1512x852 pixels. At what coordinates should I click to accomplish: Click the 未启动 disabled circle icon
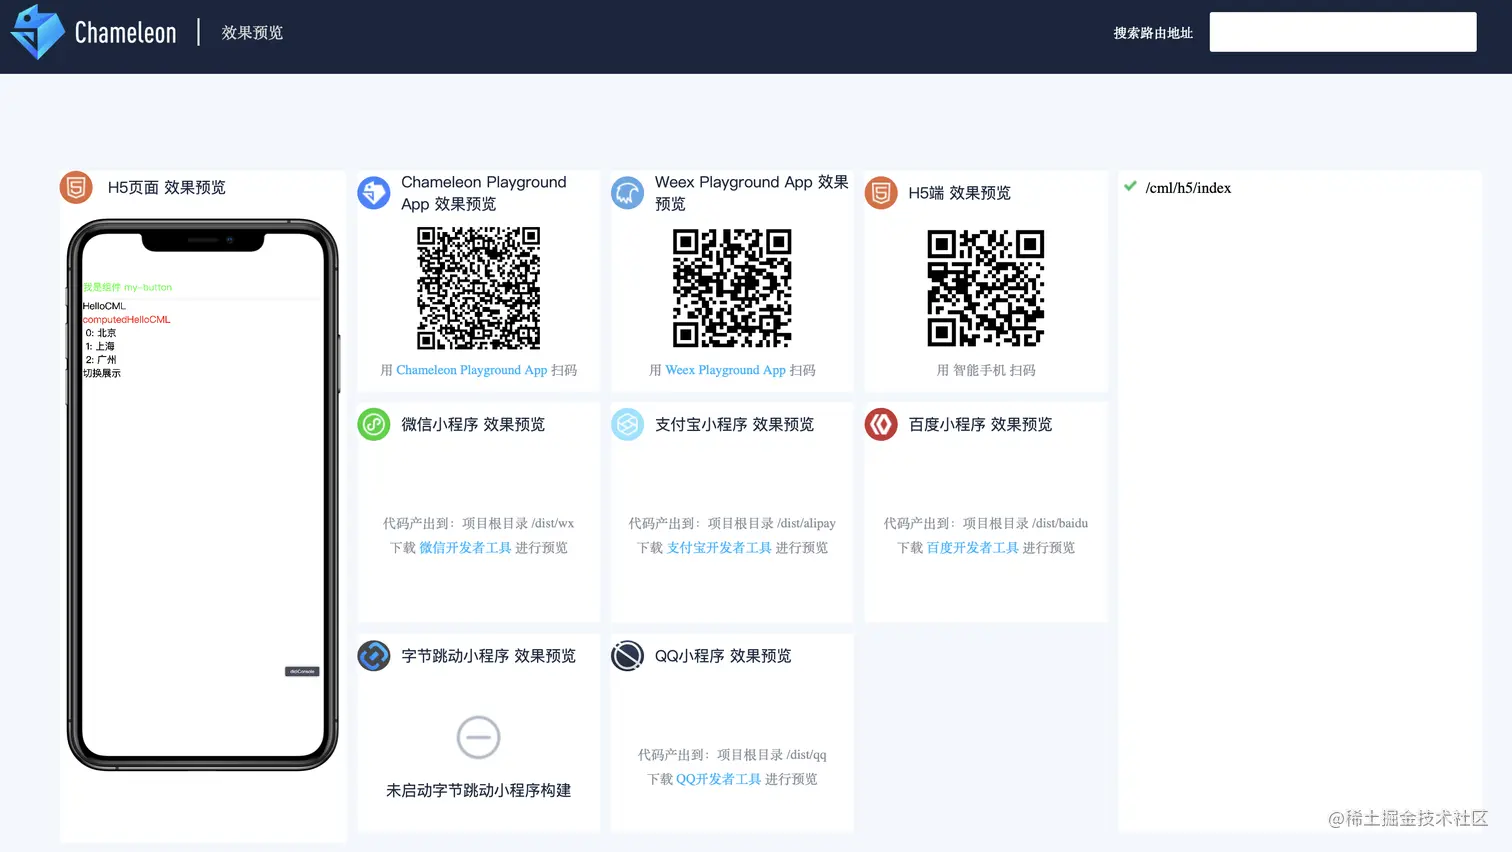pyautogui.click(x=478, y=738)
